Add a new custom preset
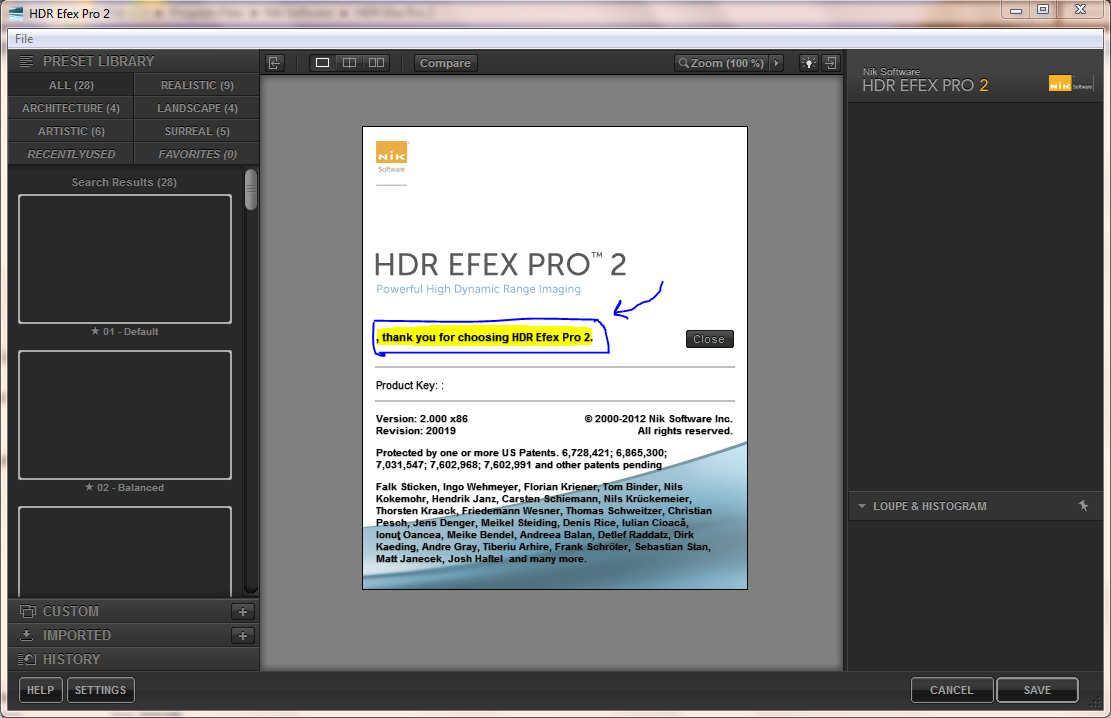1111x718 pixels. click(x=243, y=612)
